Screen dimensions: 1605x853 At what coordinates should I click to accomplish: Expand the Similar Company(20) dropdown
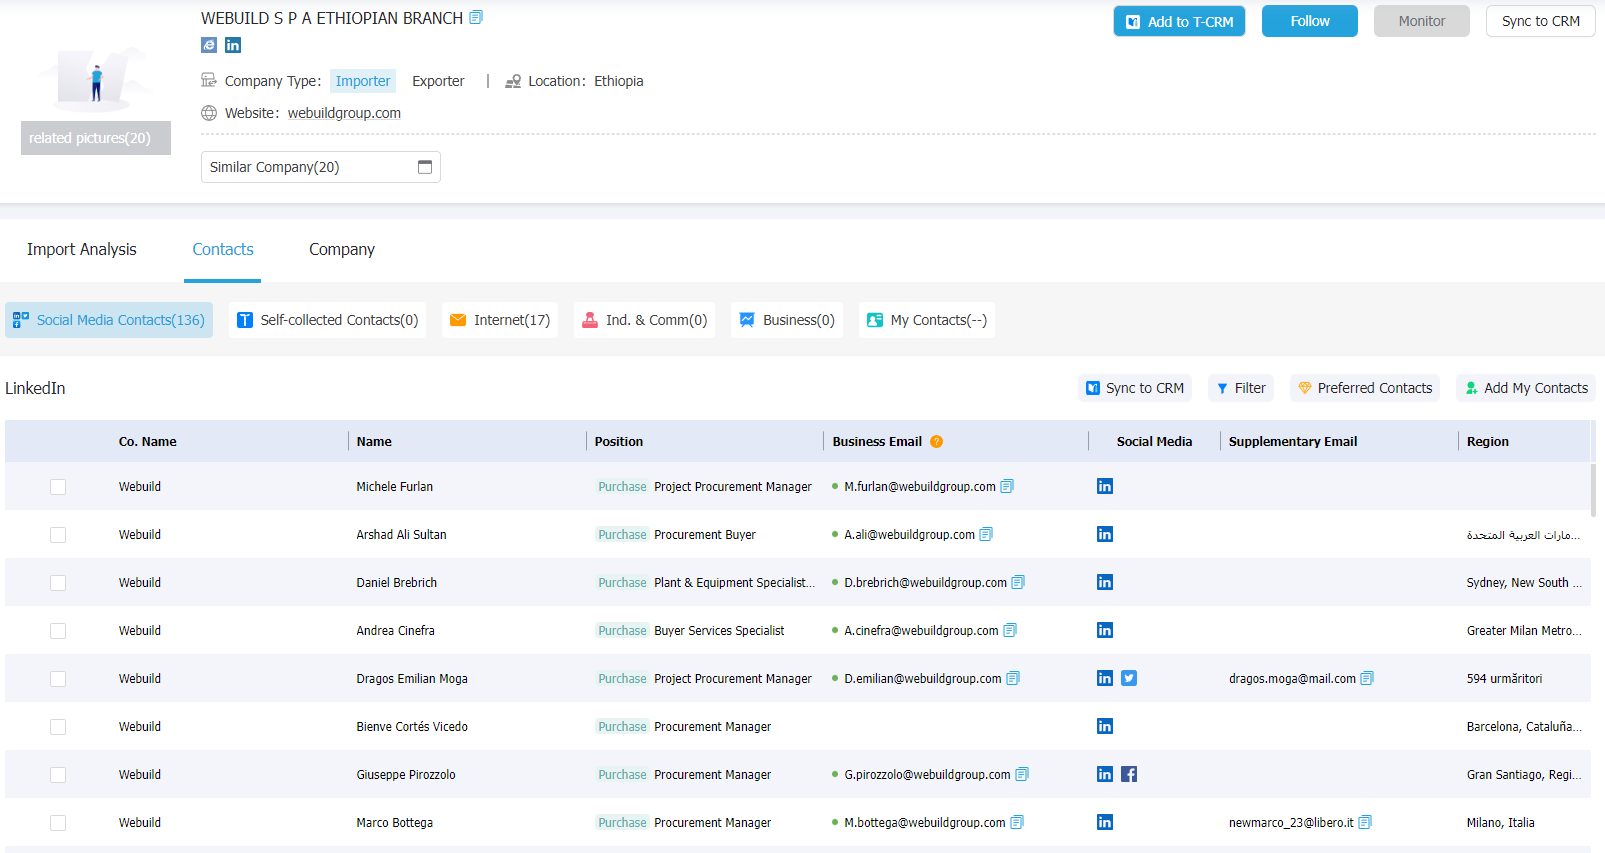[x=321, y=167]
